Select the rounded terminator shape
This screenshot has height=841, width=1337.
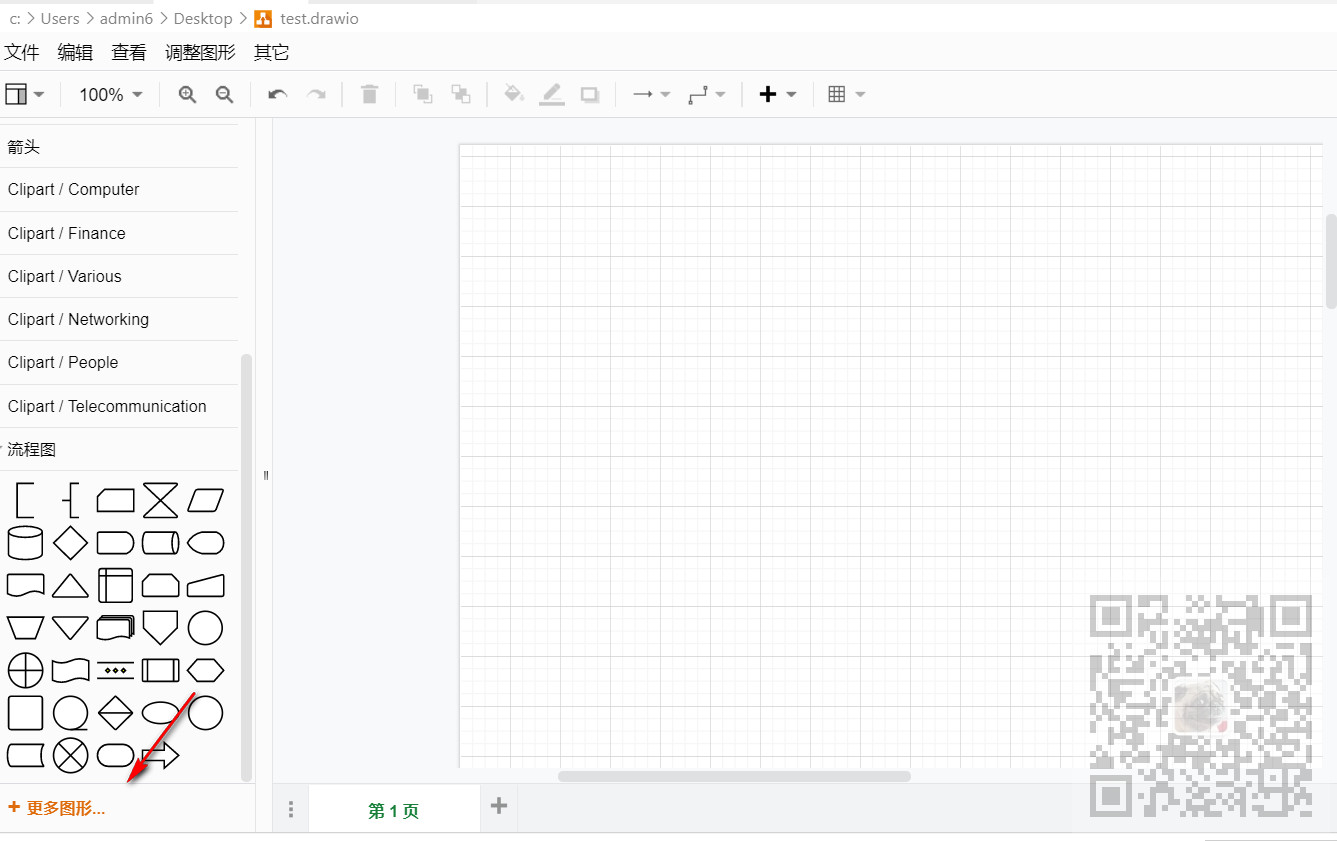[x=115, y=755]
